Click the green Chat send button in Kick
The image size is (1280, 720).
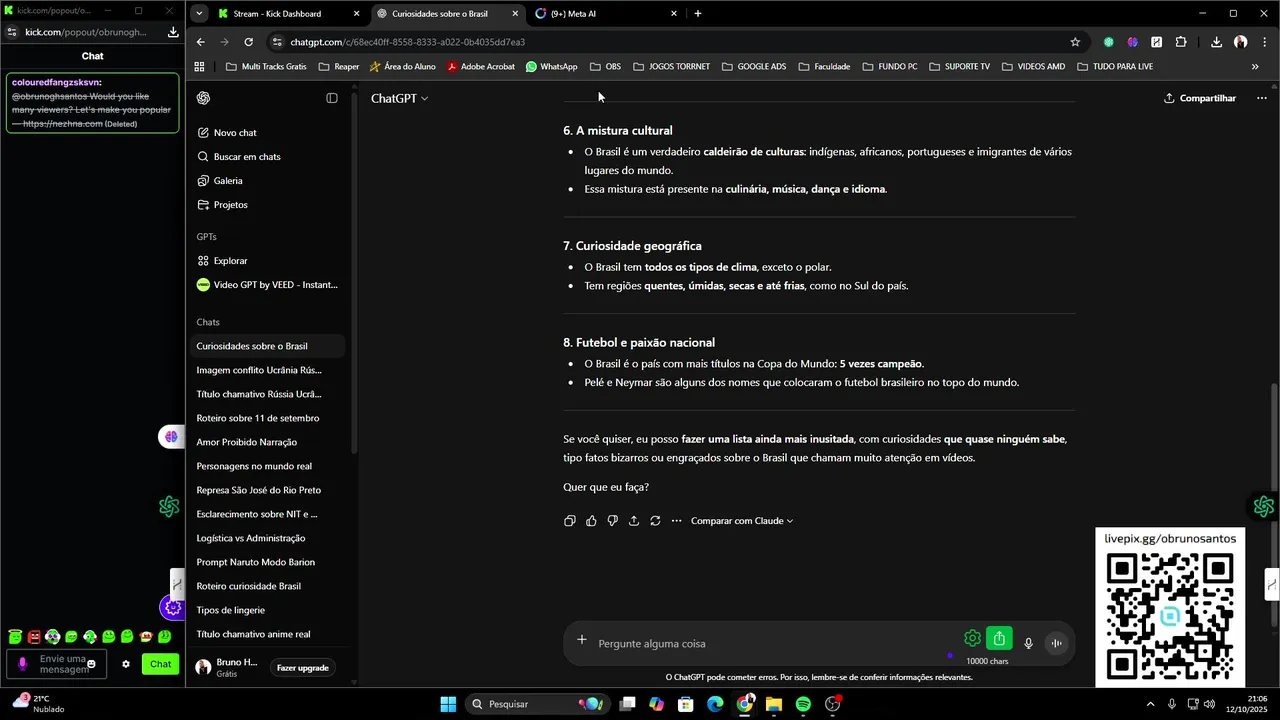161,664
